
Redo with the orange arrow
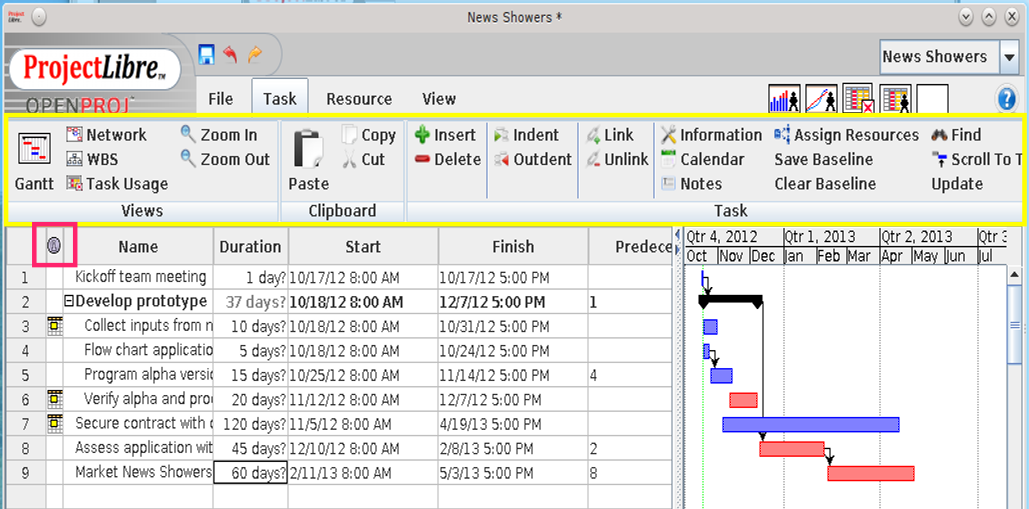click(255, 54)
